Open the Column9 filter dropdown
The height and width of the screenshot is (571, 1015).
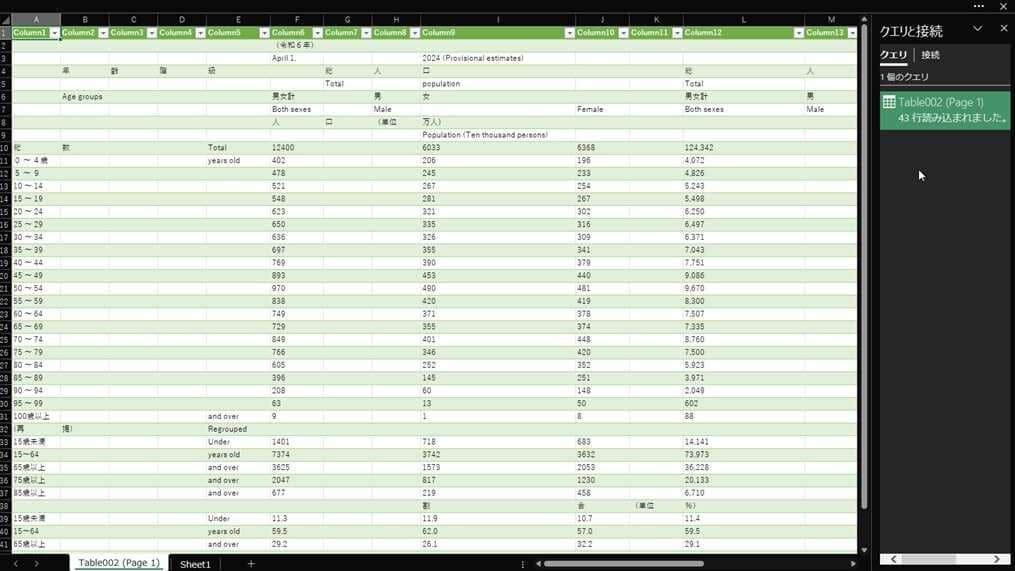click(x=568, y=33)
